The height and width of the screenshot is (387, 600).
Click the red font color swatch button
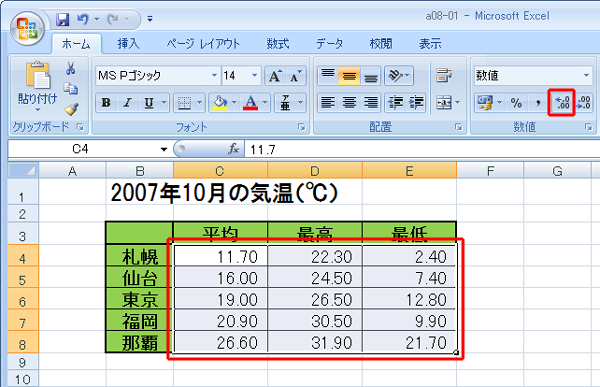tap(251, 103)
